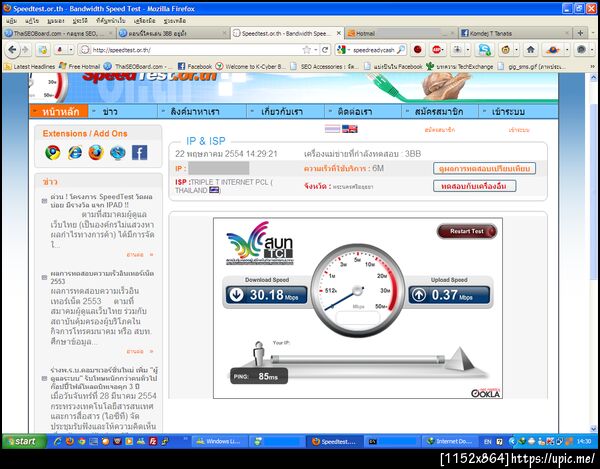Open Latest Headlines bookmark
This screenshot has width=600, height=469.
tap(29, 67)
